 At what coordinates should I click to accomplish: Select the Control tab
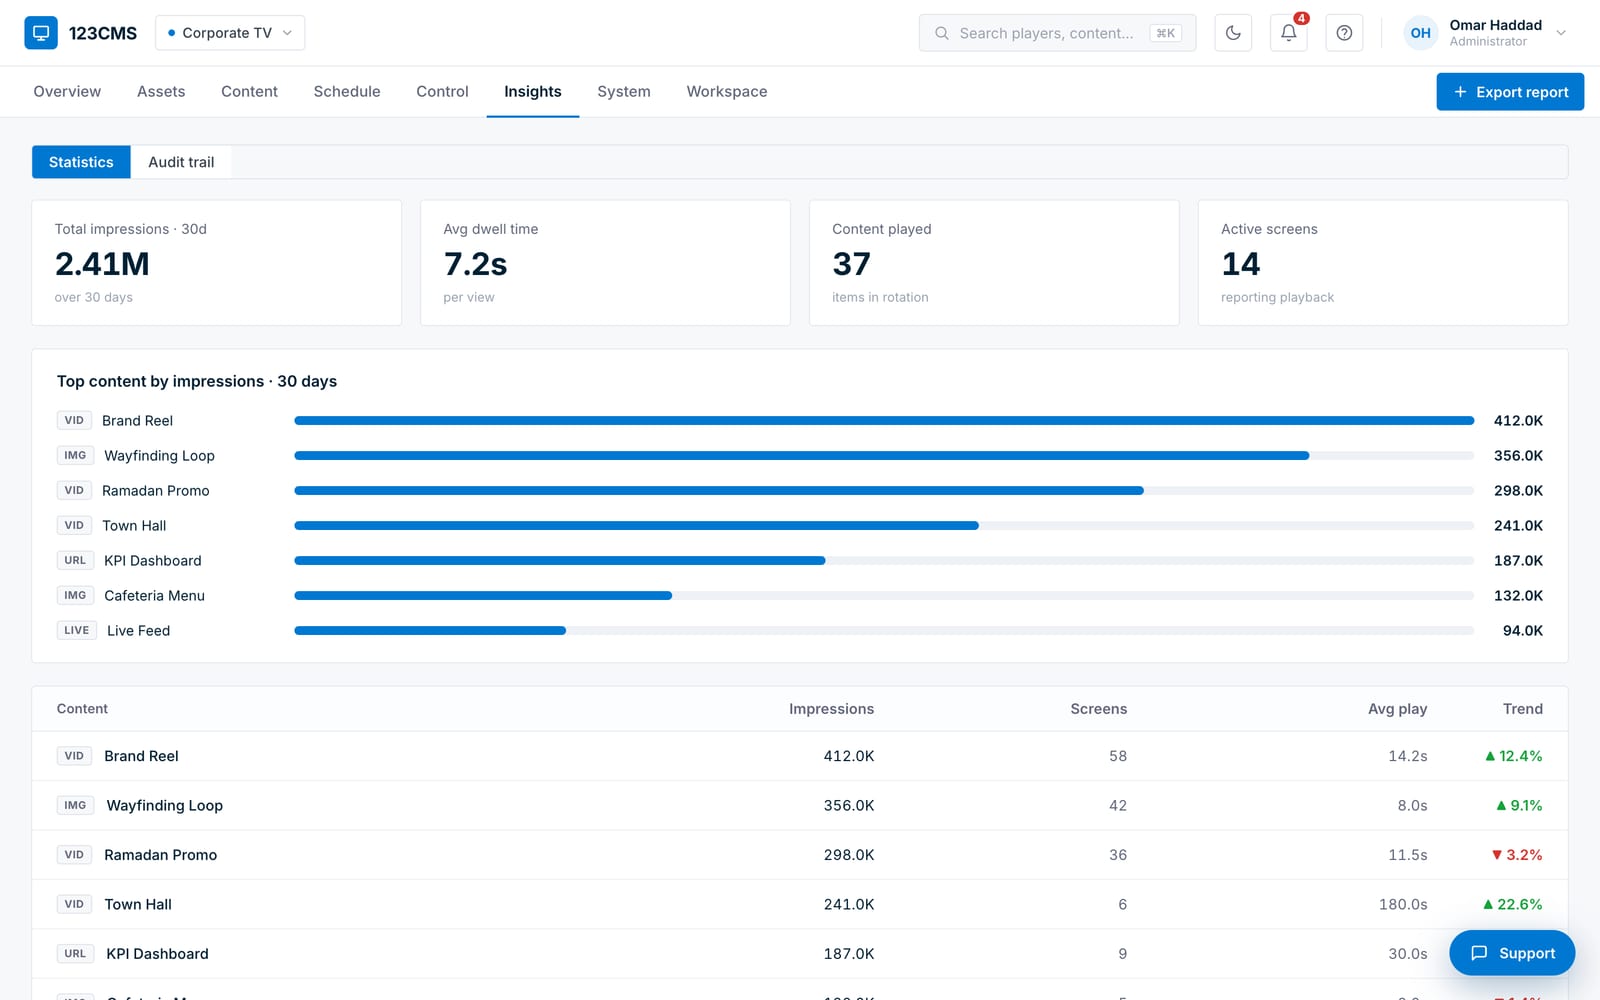click(x=442, y=92)
